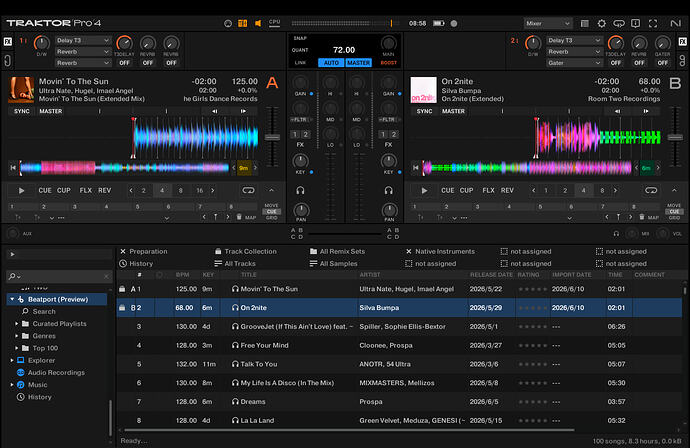Toggle FLX flux mode on Deck A
The image size is (690, 448).
(x=86, y=191)
